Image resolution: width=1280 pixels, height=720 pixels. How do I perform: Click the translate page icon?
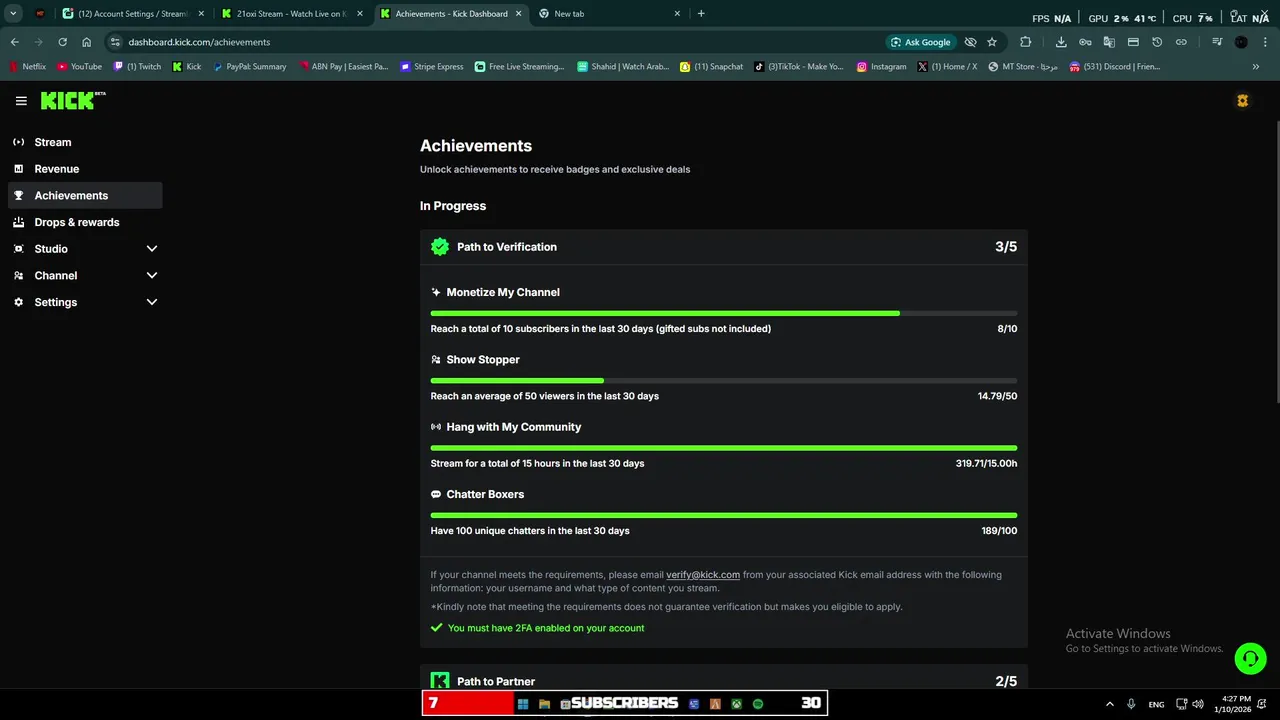pos(1109,42)
